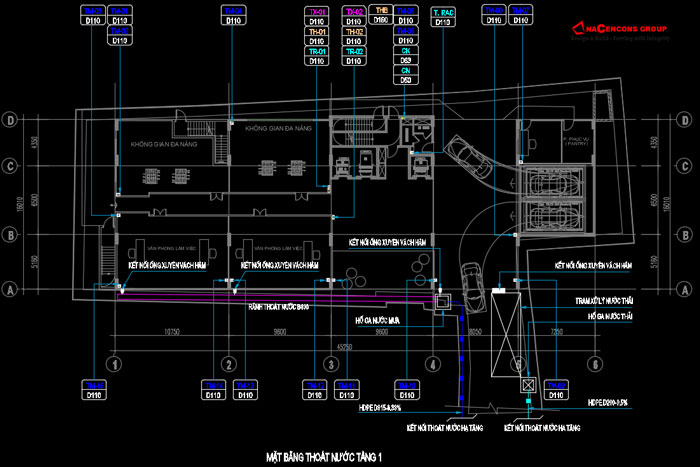This screenshot has width=700, height=467.
Task: Click the drawing title MẶT BẰNG THOÁT NƯỚC TẦNG 1
Action: (324, 457)
